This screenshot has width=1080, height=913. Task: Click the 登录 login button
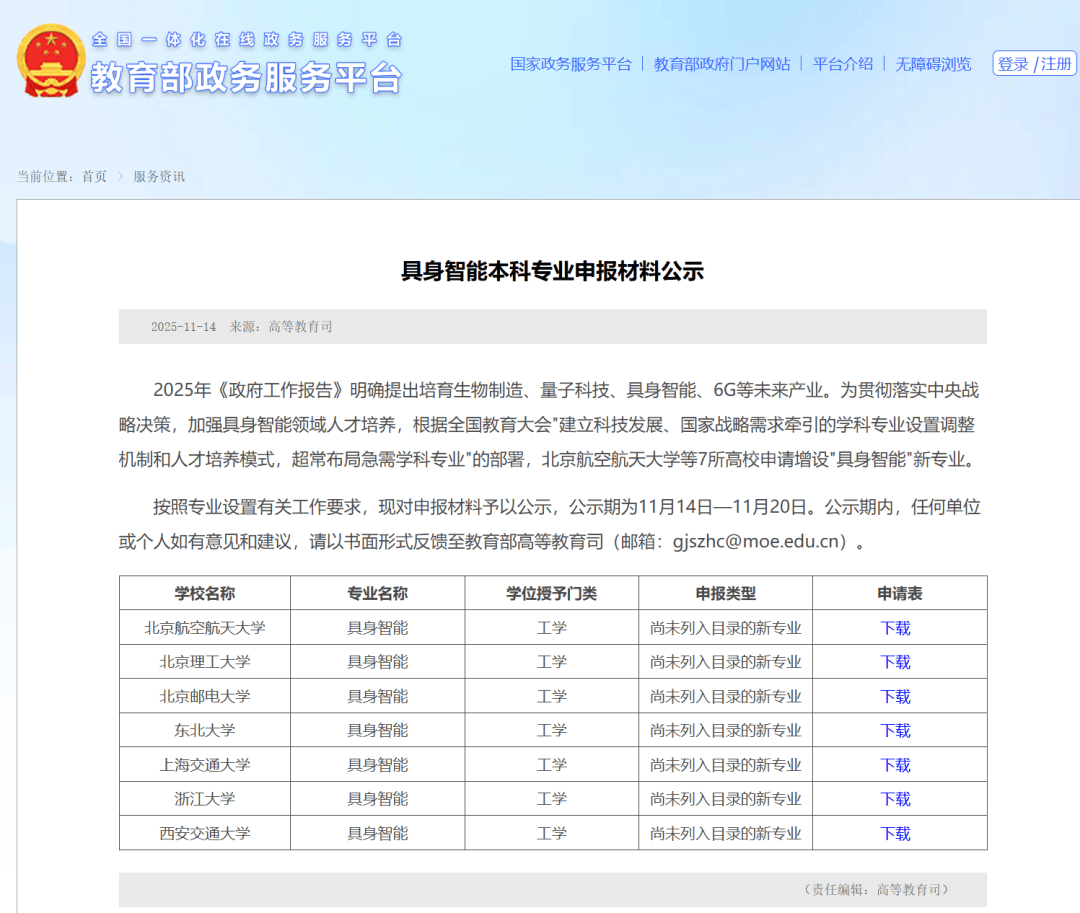point(1014,63)
